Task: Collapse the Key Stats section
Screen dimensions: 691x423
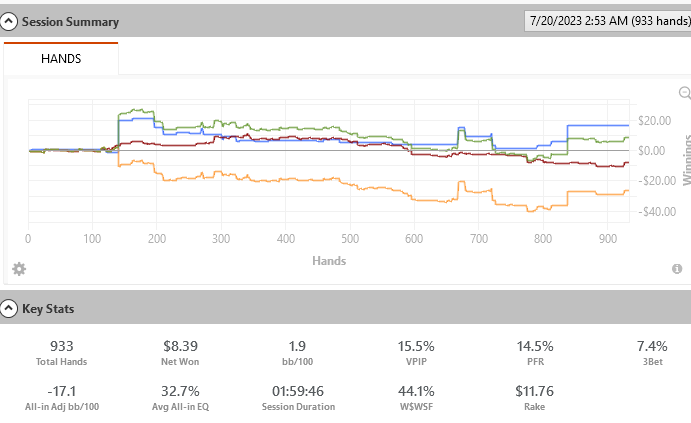Action: [10, 309]
